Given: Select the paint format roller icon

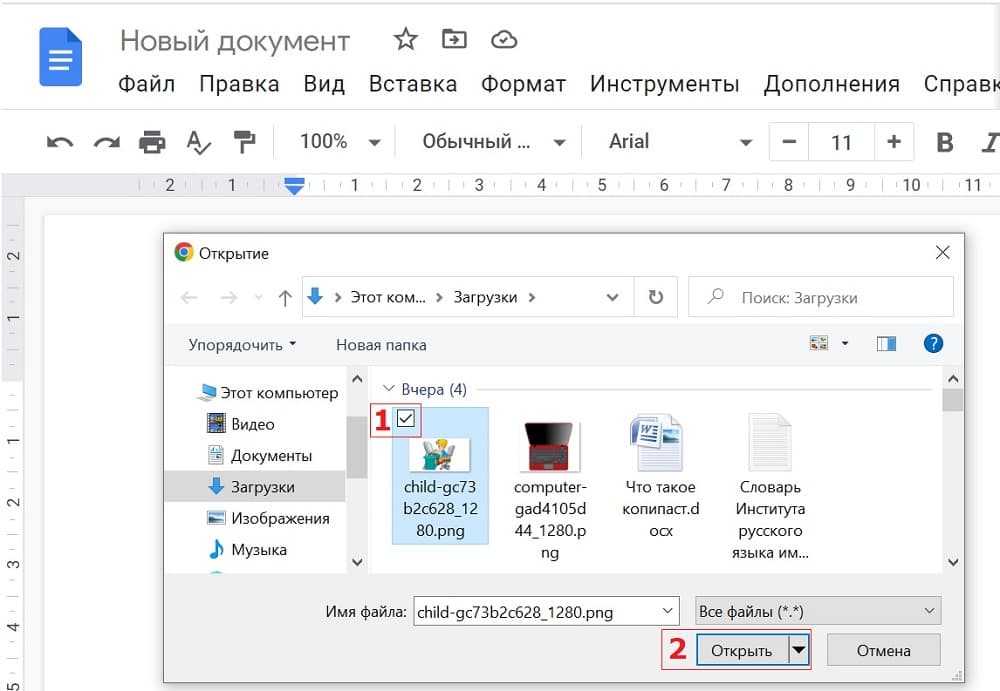Looking at the screenshot, I should (244, 142).
